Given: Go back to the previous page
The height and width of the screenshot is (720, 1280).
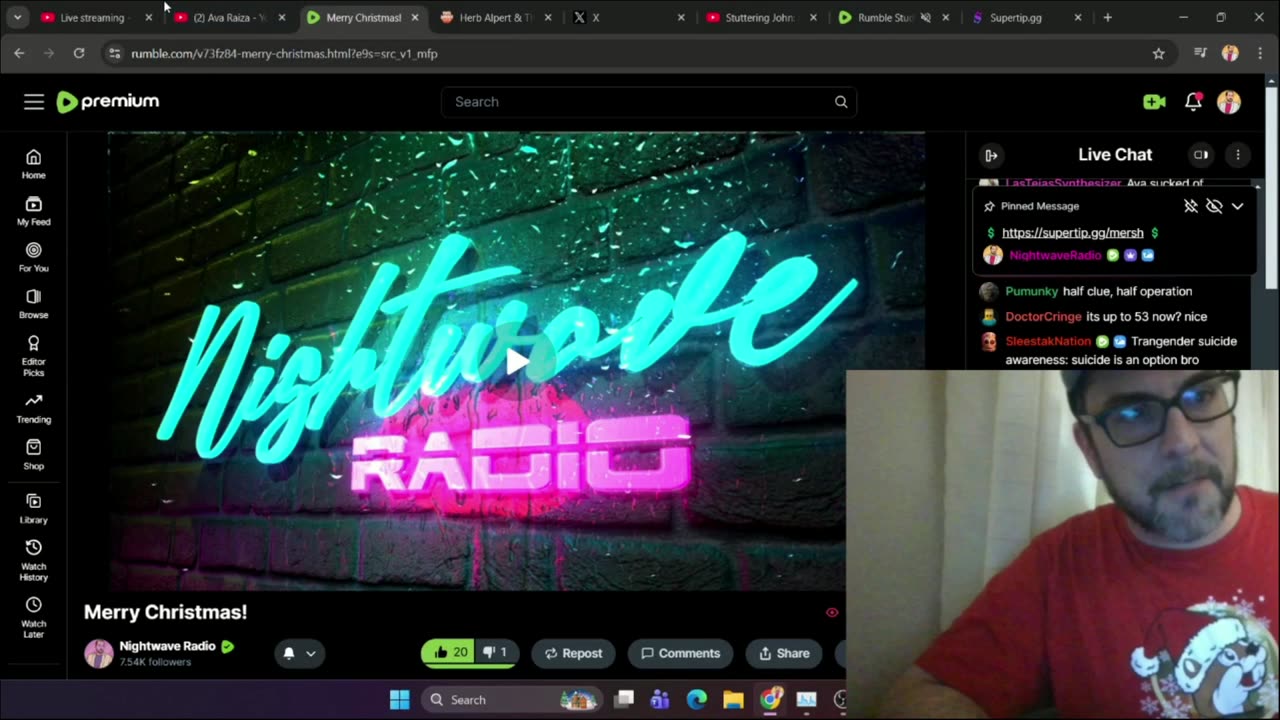Looking at the screenshot, I should tap(19, 54).
